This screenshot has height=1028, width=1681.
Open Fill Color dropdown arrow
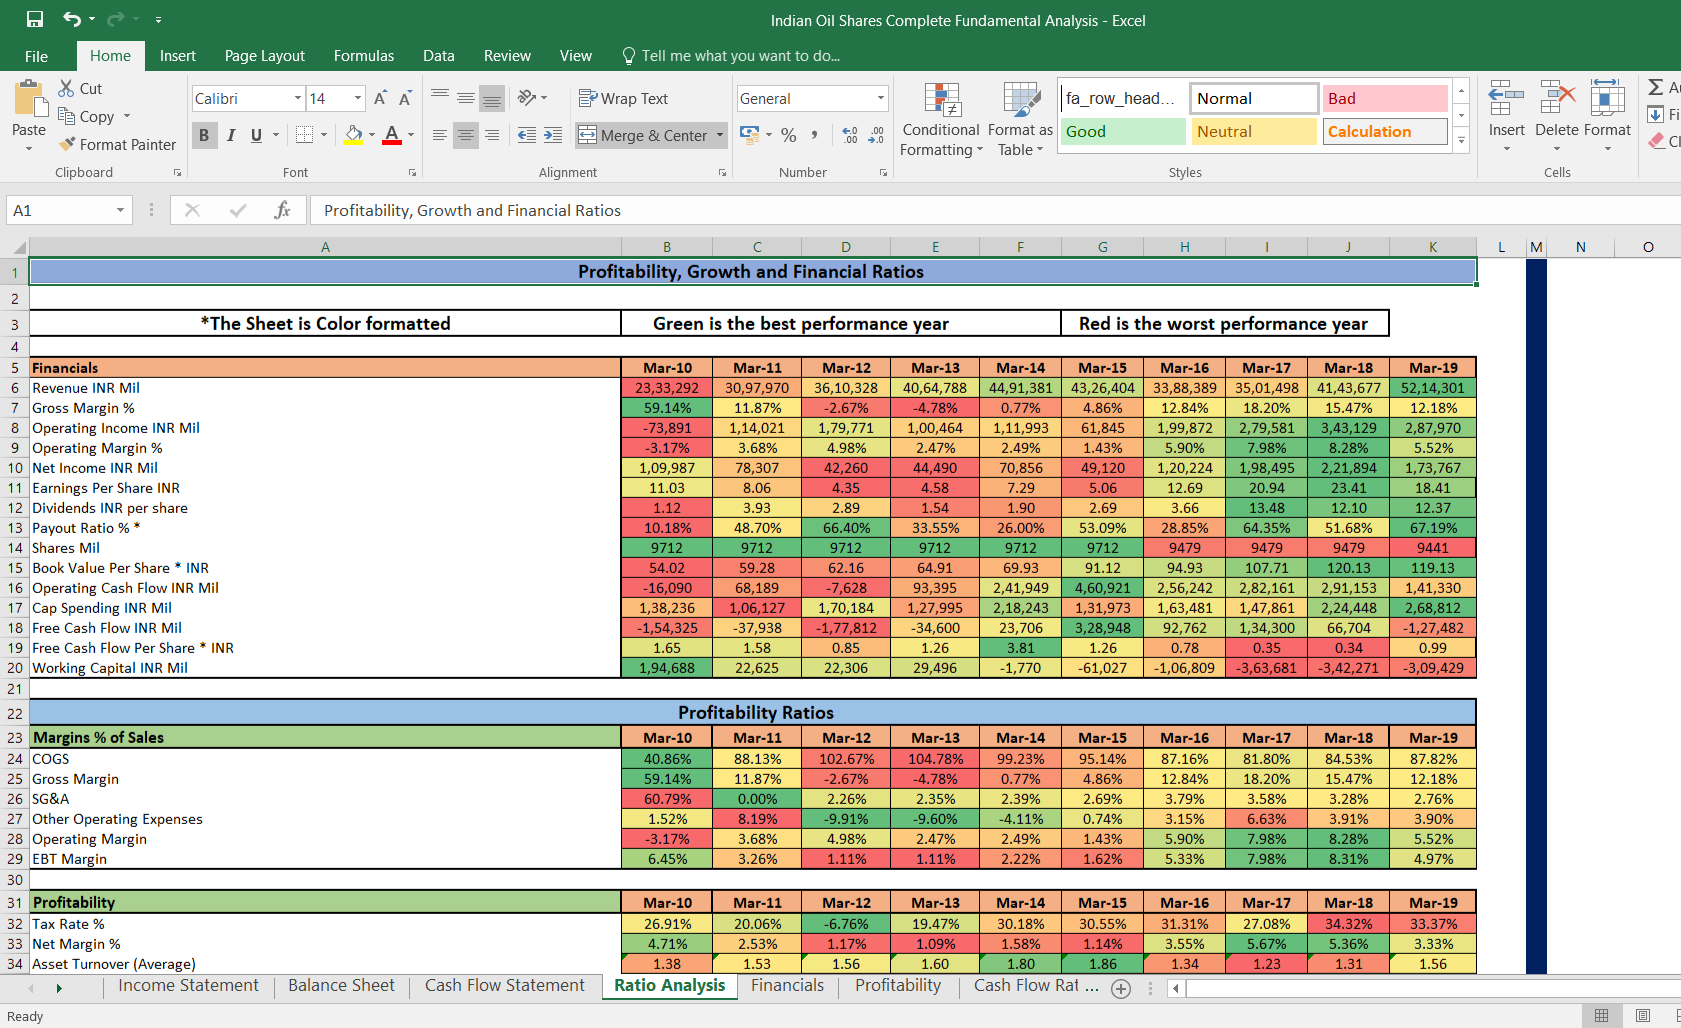[x=372, y=135]
